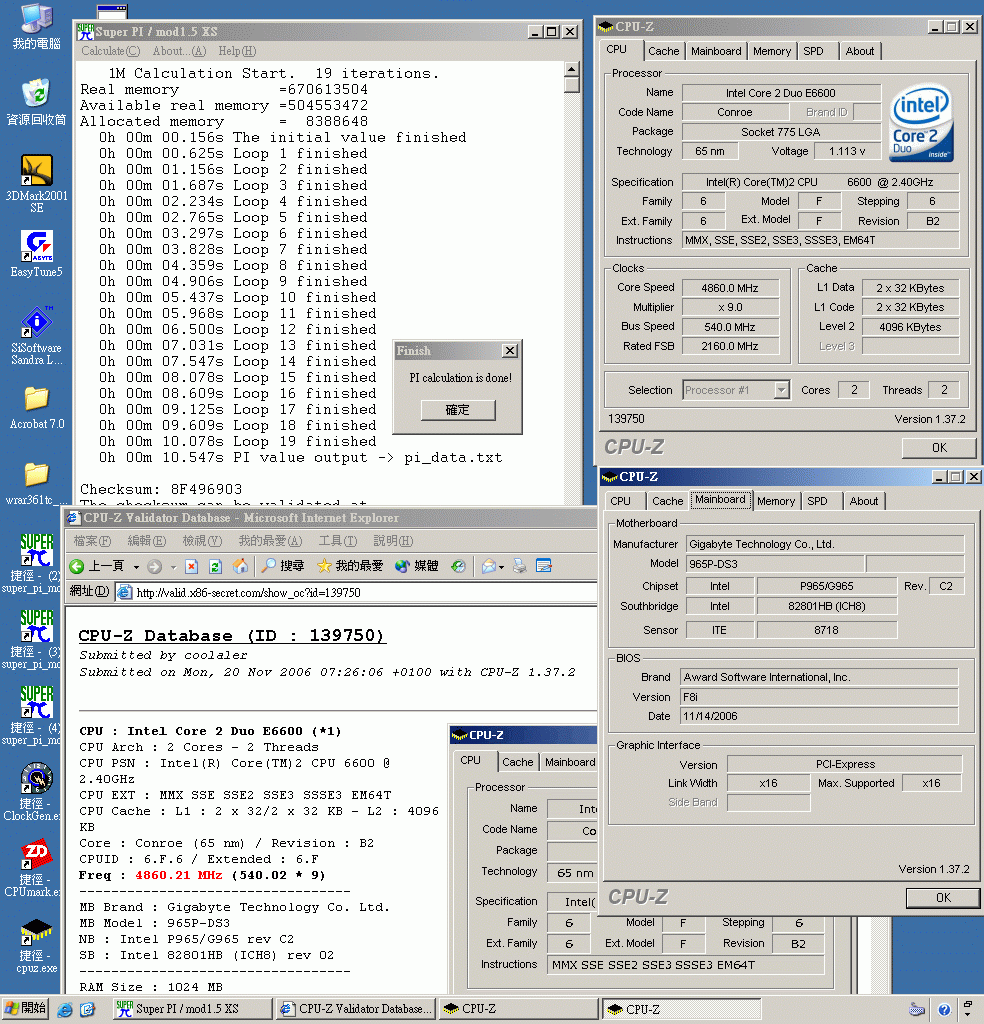984x1024 pixels.
Task: Click the help icon in system tray
Action: click(944, 1010)
